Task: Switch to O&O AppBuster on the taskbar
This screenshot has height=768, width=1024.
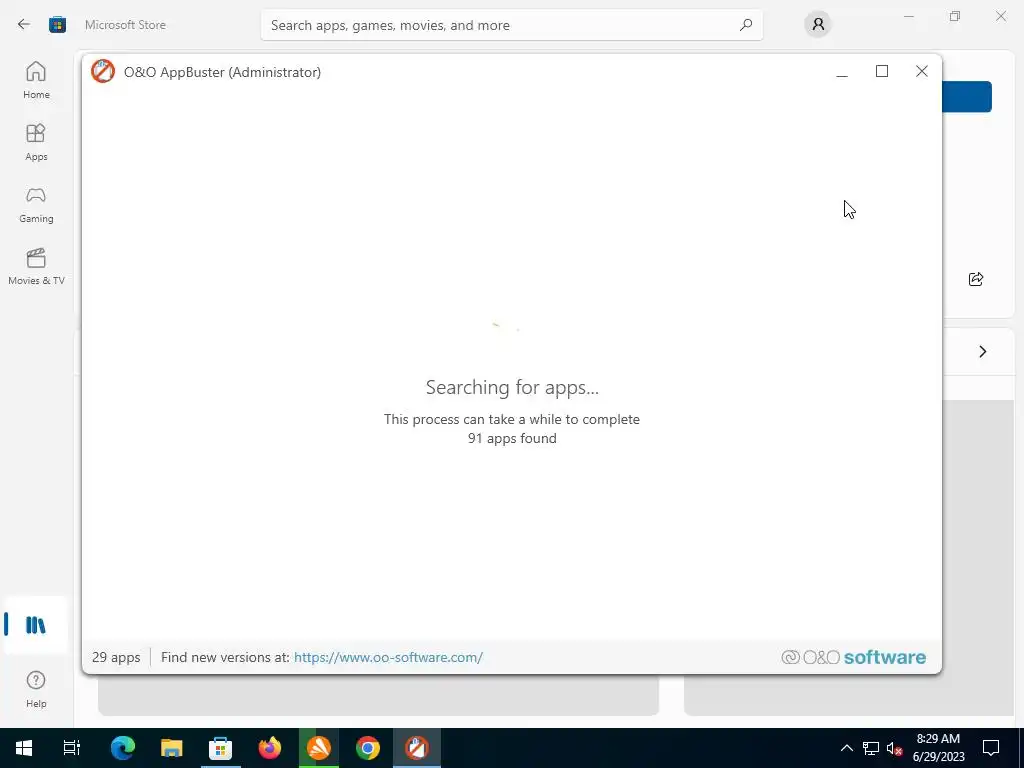Action: (x=417, y=748)
